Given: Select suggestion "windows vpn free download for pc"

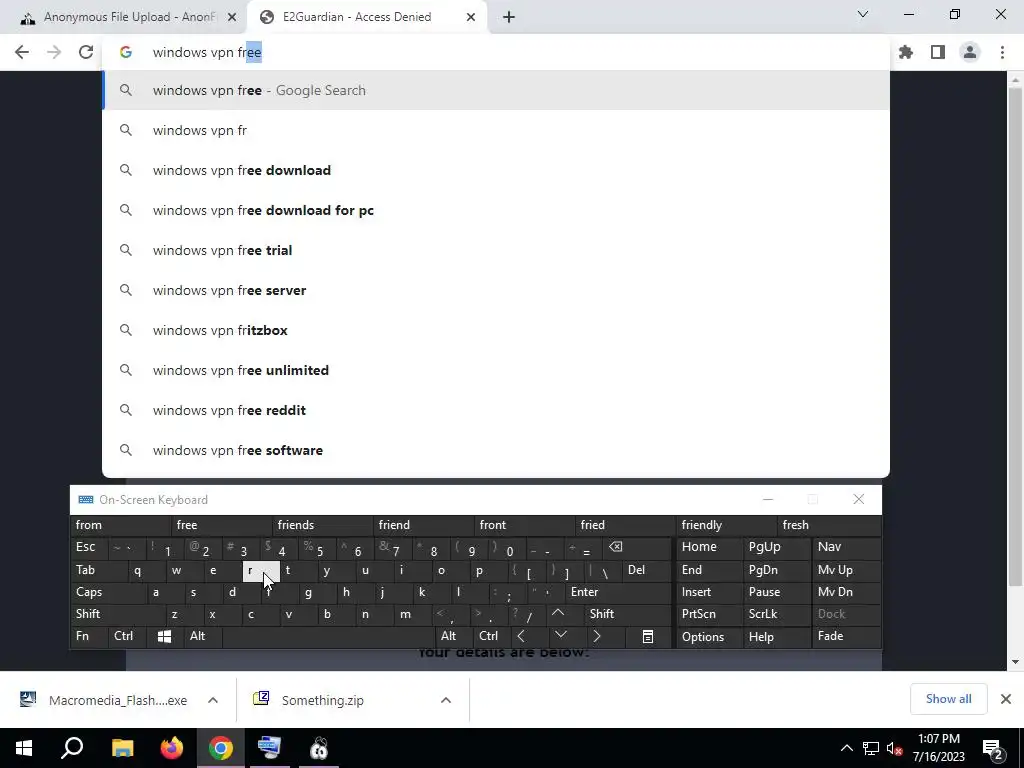Looking at the screenshot, I should tap(496, 210).
